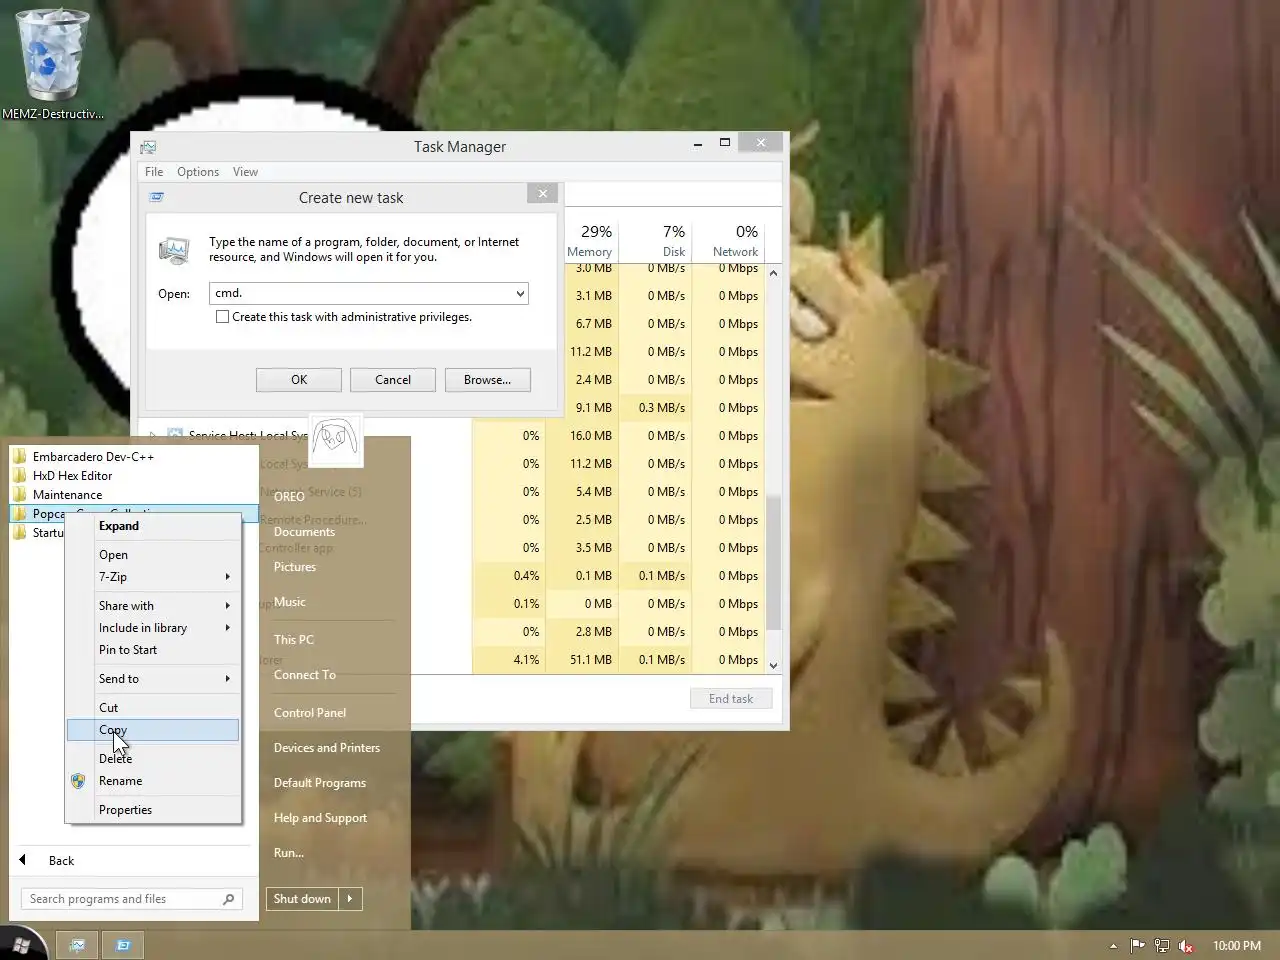Screen dimensions: 1280x960
Task: Click the Back arrow icon
Action: click(23, 860)
